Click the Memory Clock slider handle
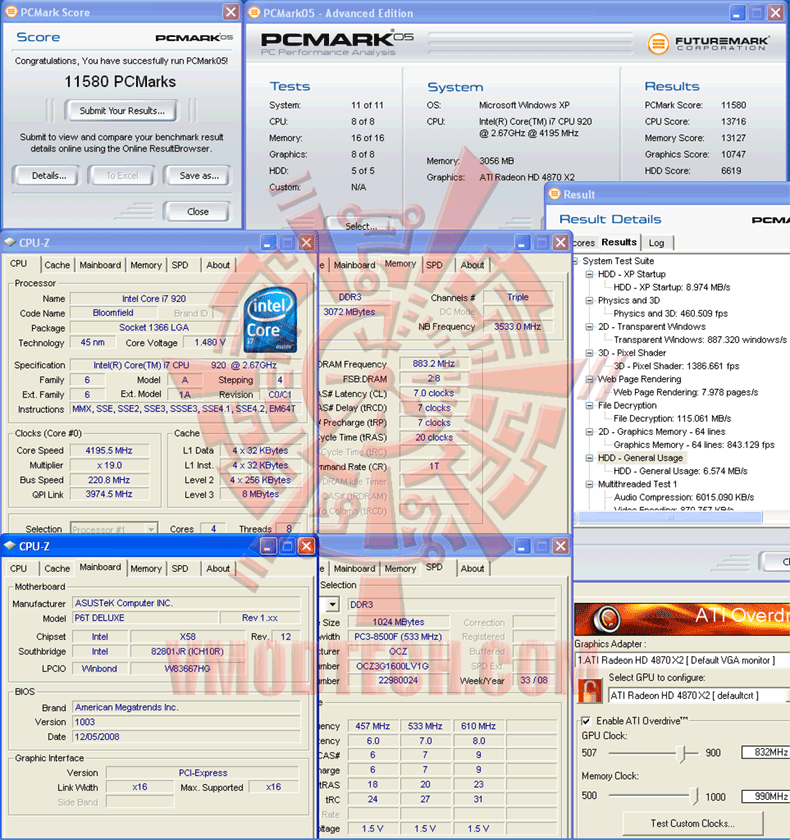 click(695, 796)
